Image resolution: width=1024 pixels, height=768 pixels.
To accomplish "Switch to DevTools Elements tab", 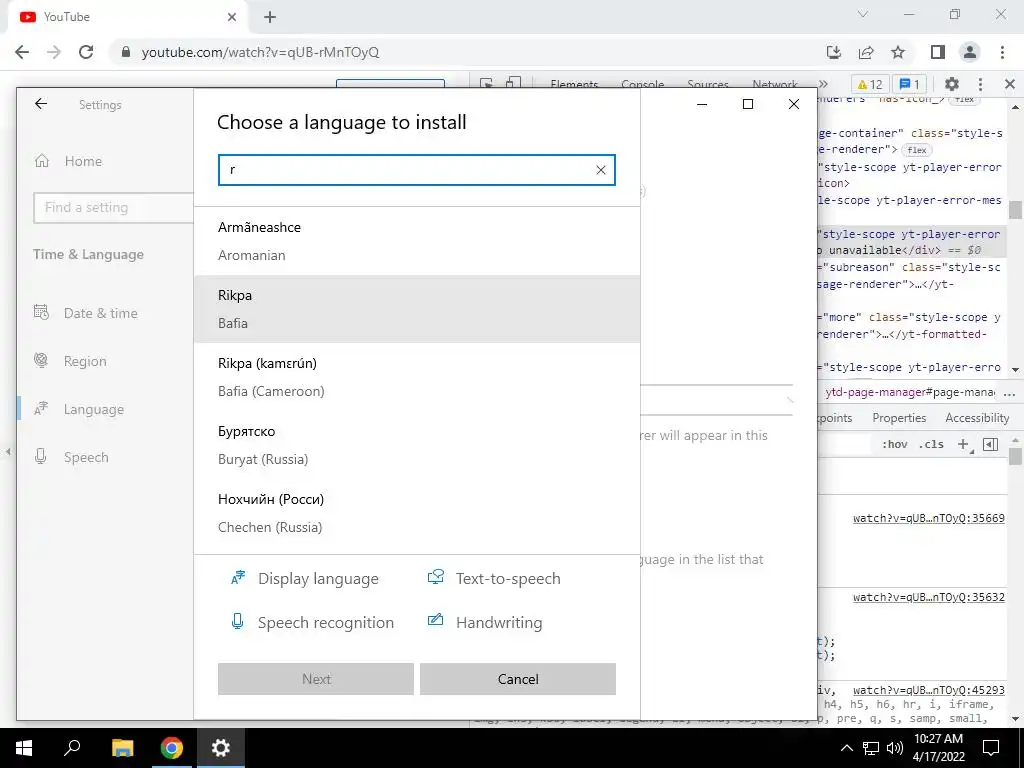I will coord(574,84).
